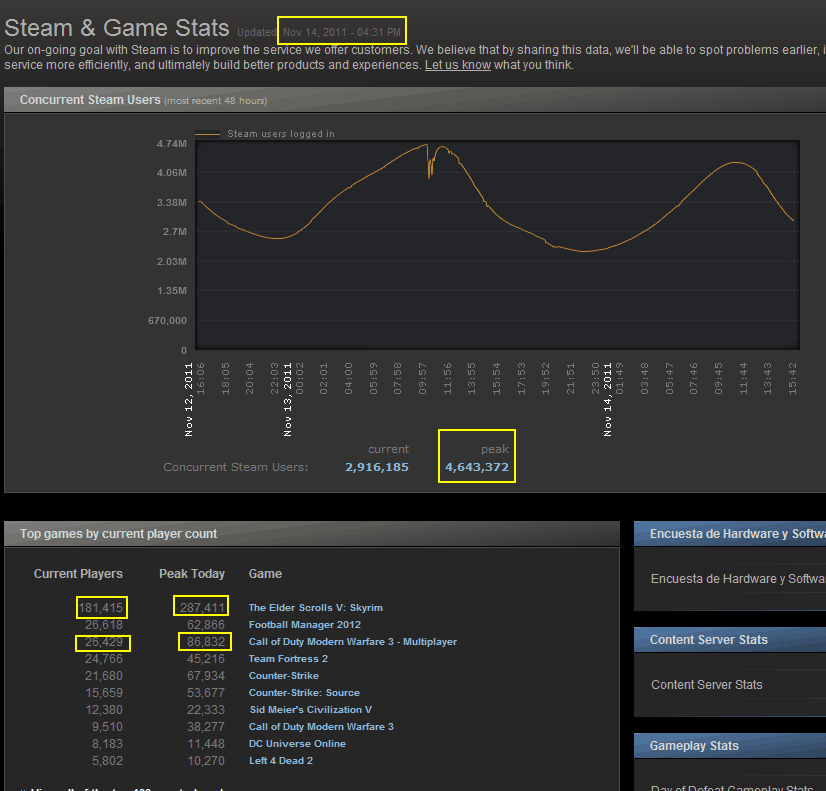
Task: Open Call of Duty Modern Warfare 3 single-player link
Action: (x=321, y=727)
